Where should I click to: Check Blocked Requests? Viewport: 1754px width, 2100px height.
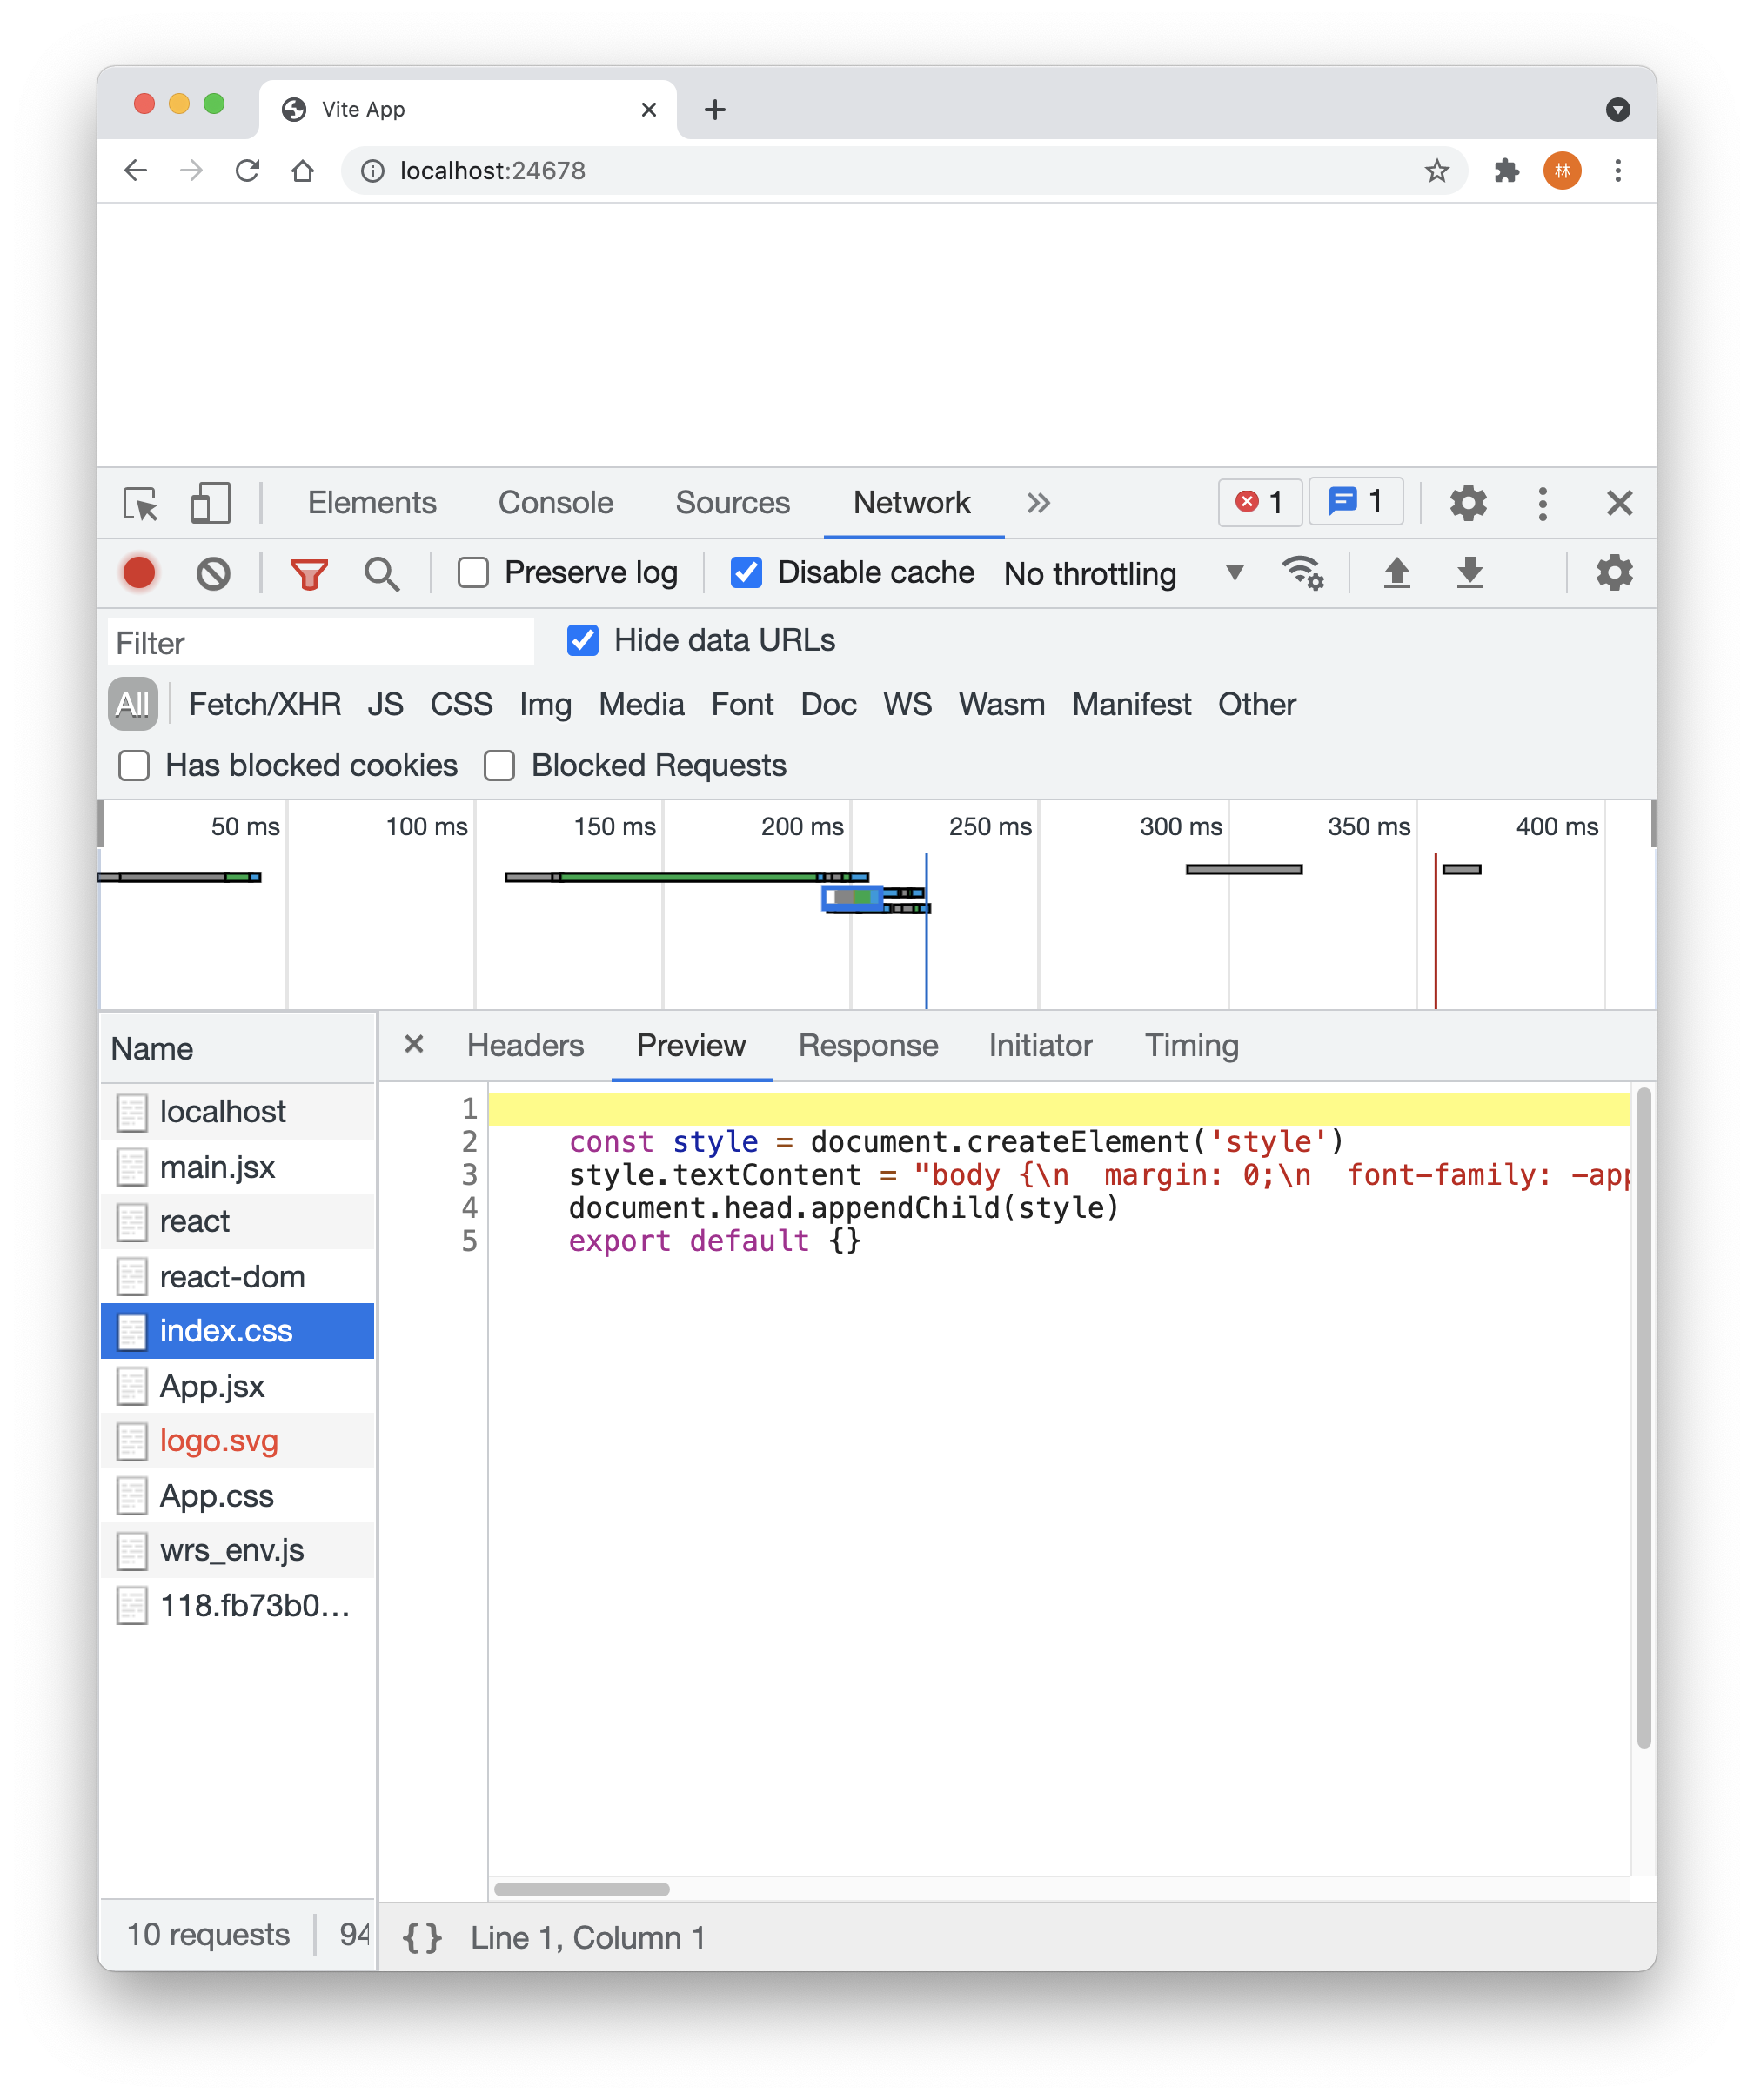pos(499,766)
